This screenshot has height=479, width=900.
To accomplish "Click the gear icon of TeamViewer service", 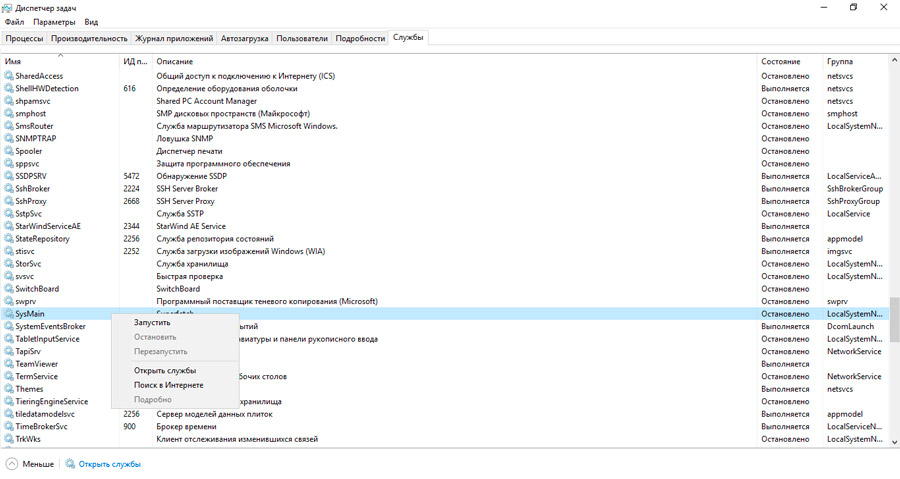I will [x=9, y=364].
